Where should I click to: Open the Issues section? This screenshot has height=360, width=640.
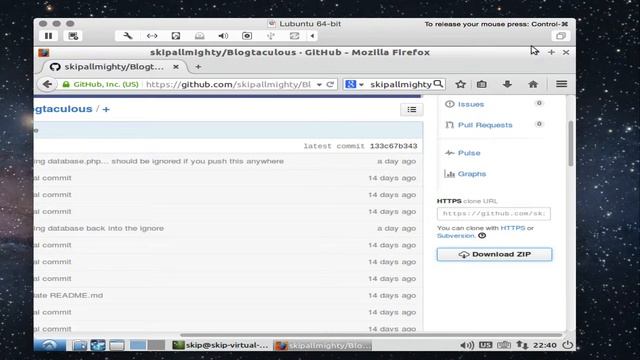(471, 104)
